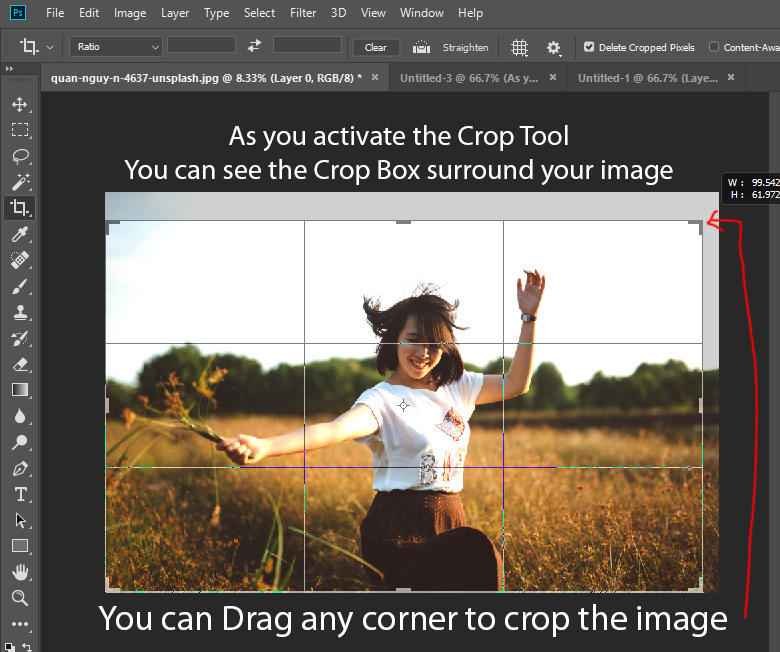Expand the Crop tool preset picker arrow

(50, 48)
